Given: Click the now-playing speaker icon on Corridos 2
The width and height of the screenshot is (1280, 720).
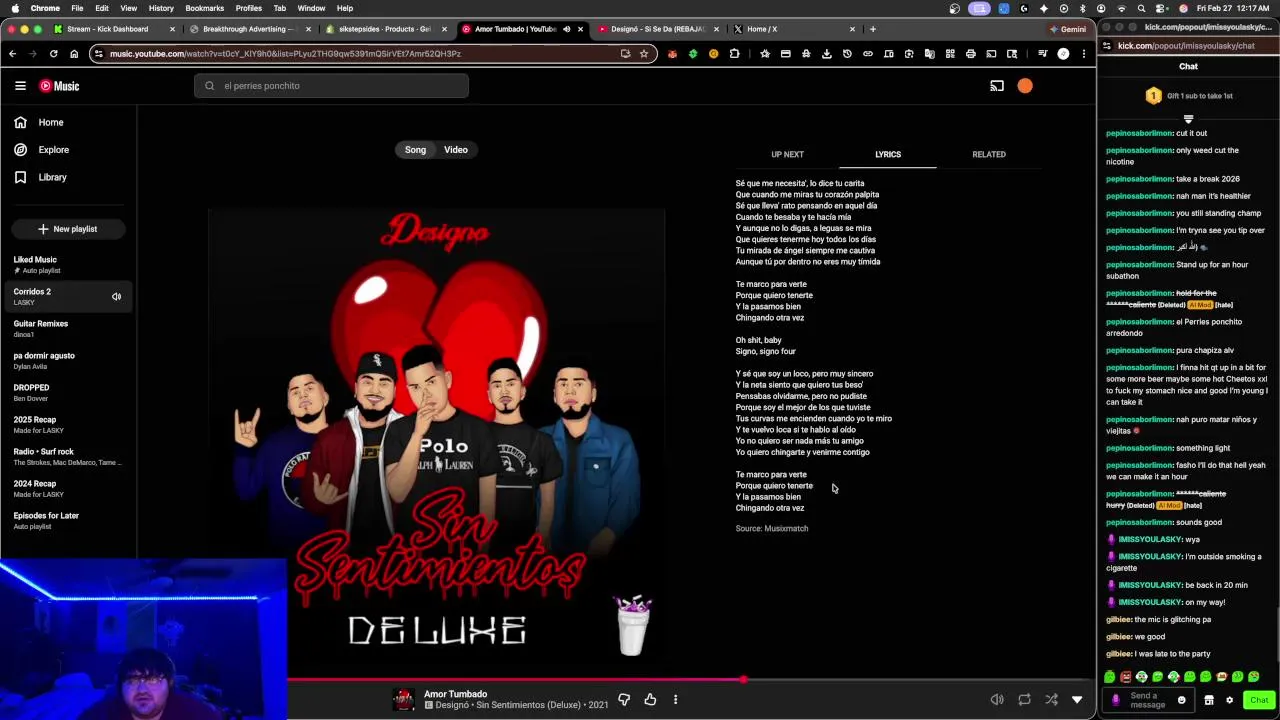Looking at the screenshot, I should point(116,297).
